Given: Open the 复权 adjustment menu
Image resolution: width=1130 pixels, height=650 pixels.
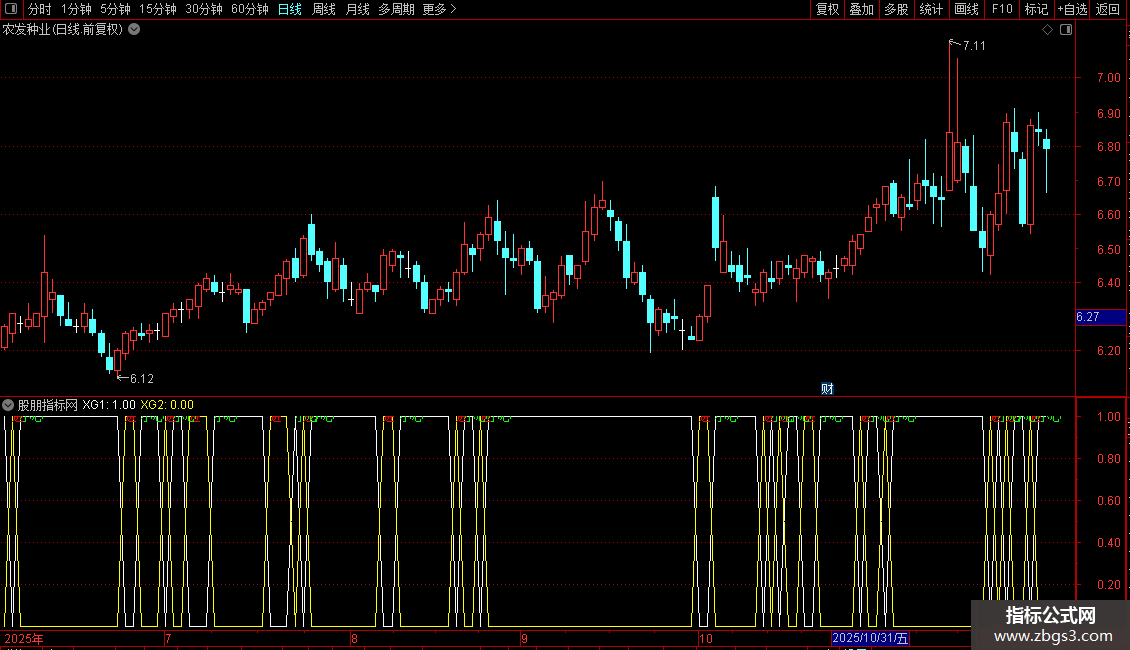Looking at the screenshot, I should [x=827, y=9].
